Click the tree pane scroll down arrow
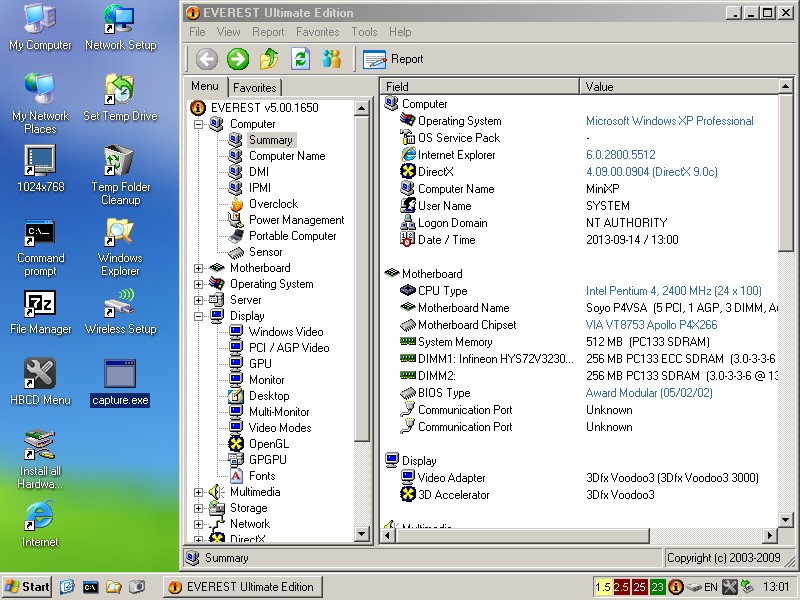800x600 pixels. point(361,534)
